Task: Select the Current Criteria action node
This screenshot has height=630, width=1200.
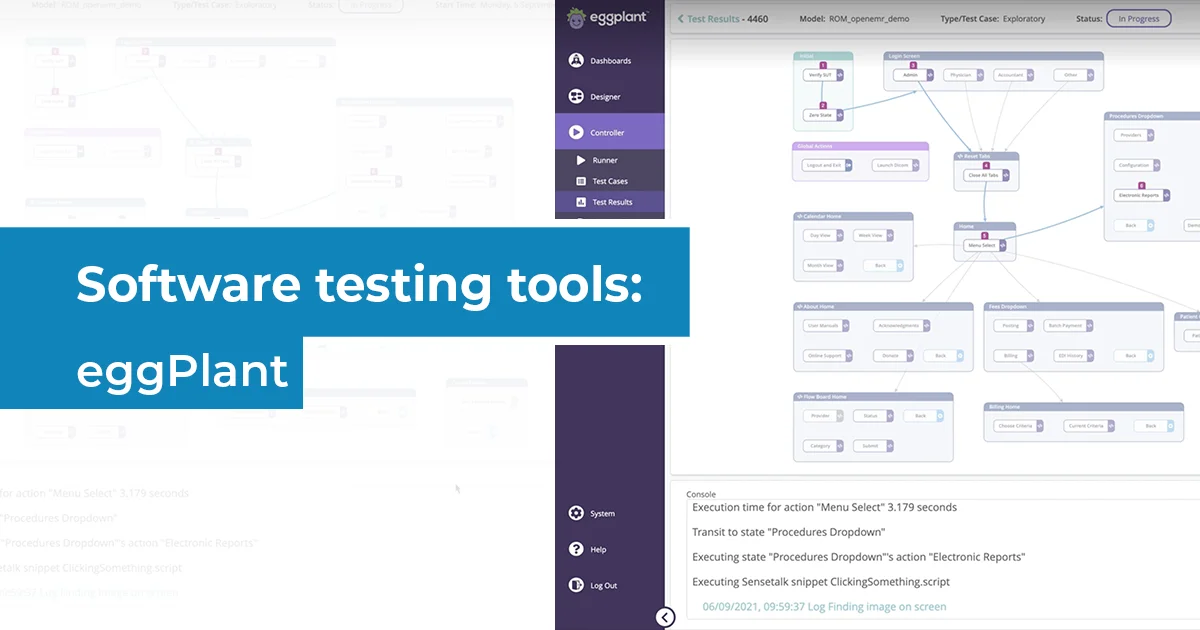Action: tap(1089, 426)
